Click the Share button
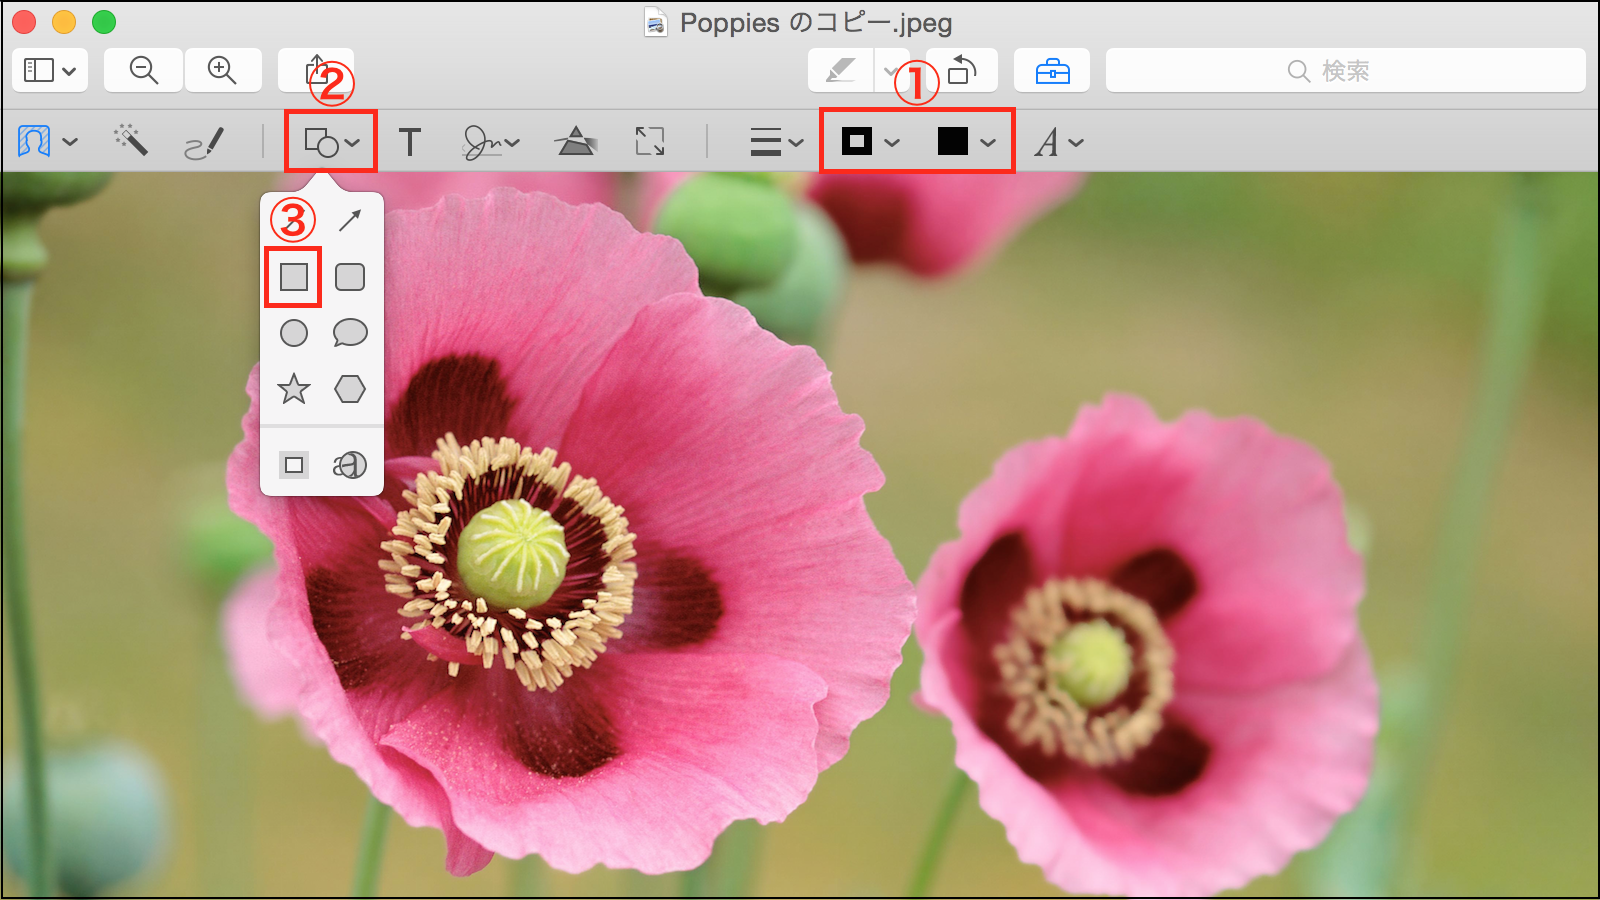 click(316, 71)
